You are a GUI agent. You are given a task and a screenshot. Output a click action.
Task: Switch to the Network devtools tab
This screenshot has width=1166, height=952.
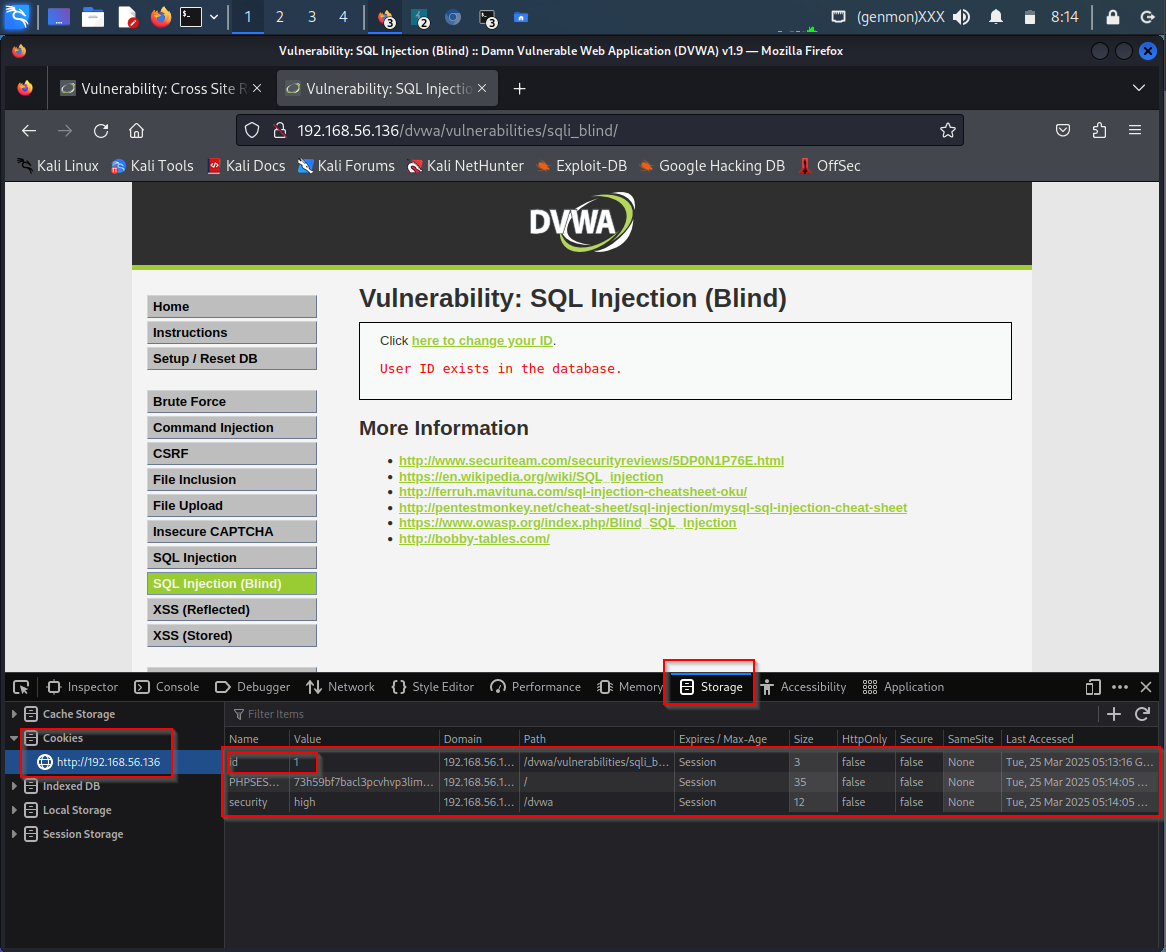[341, 687]
